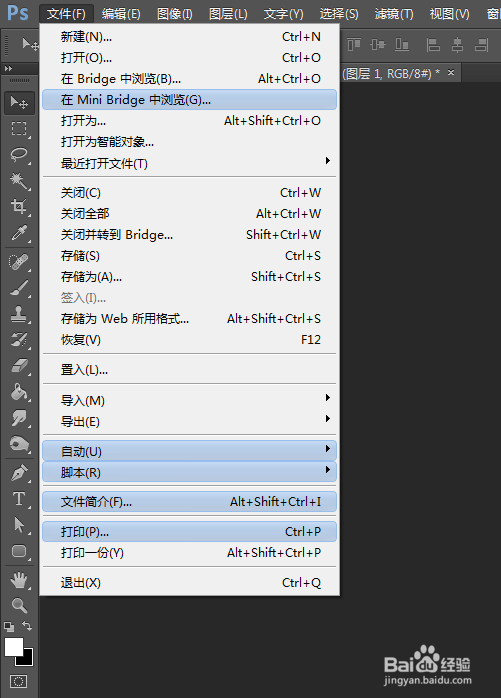Click the Photoshop Ps logo

18,13
